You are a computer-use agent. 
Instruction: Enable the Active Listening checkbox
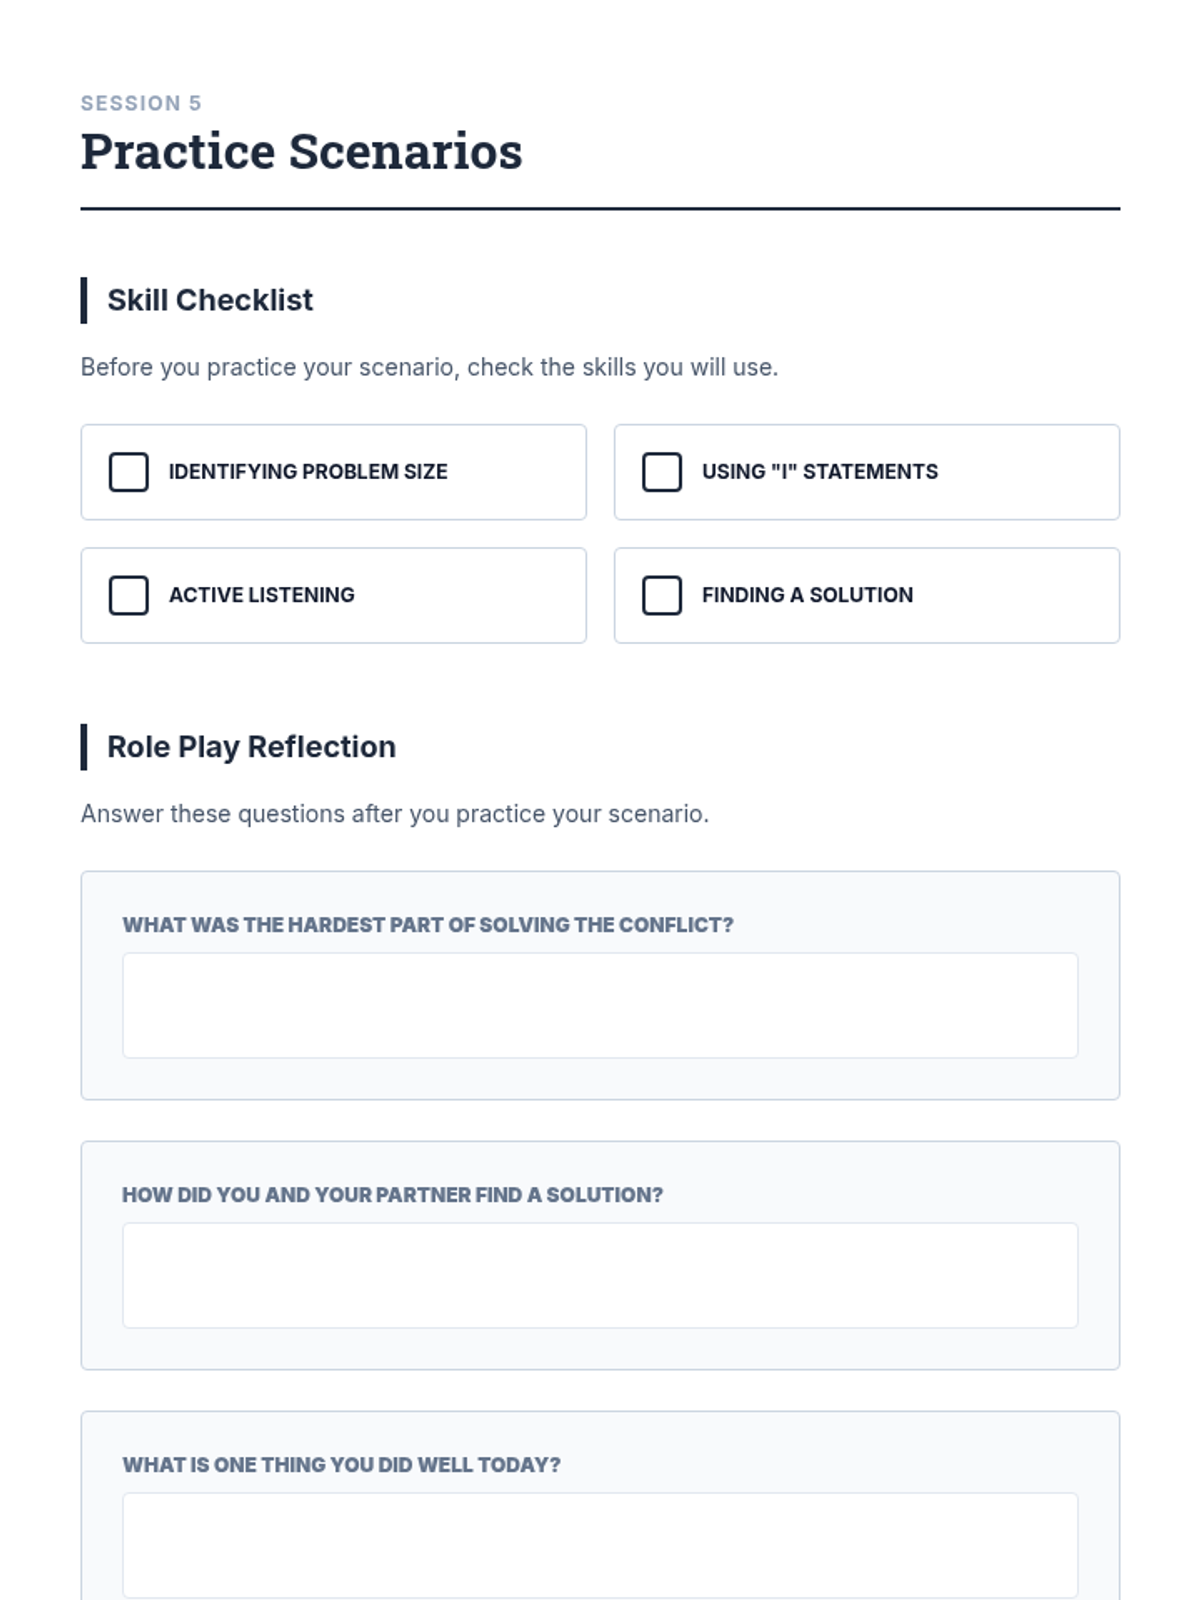(x=129, y=595)
